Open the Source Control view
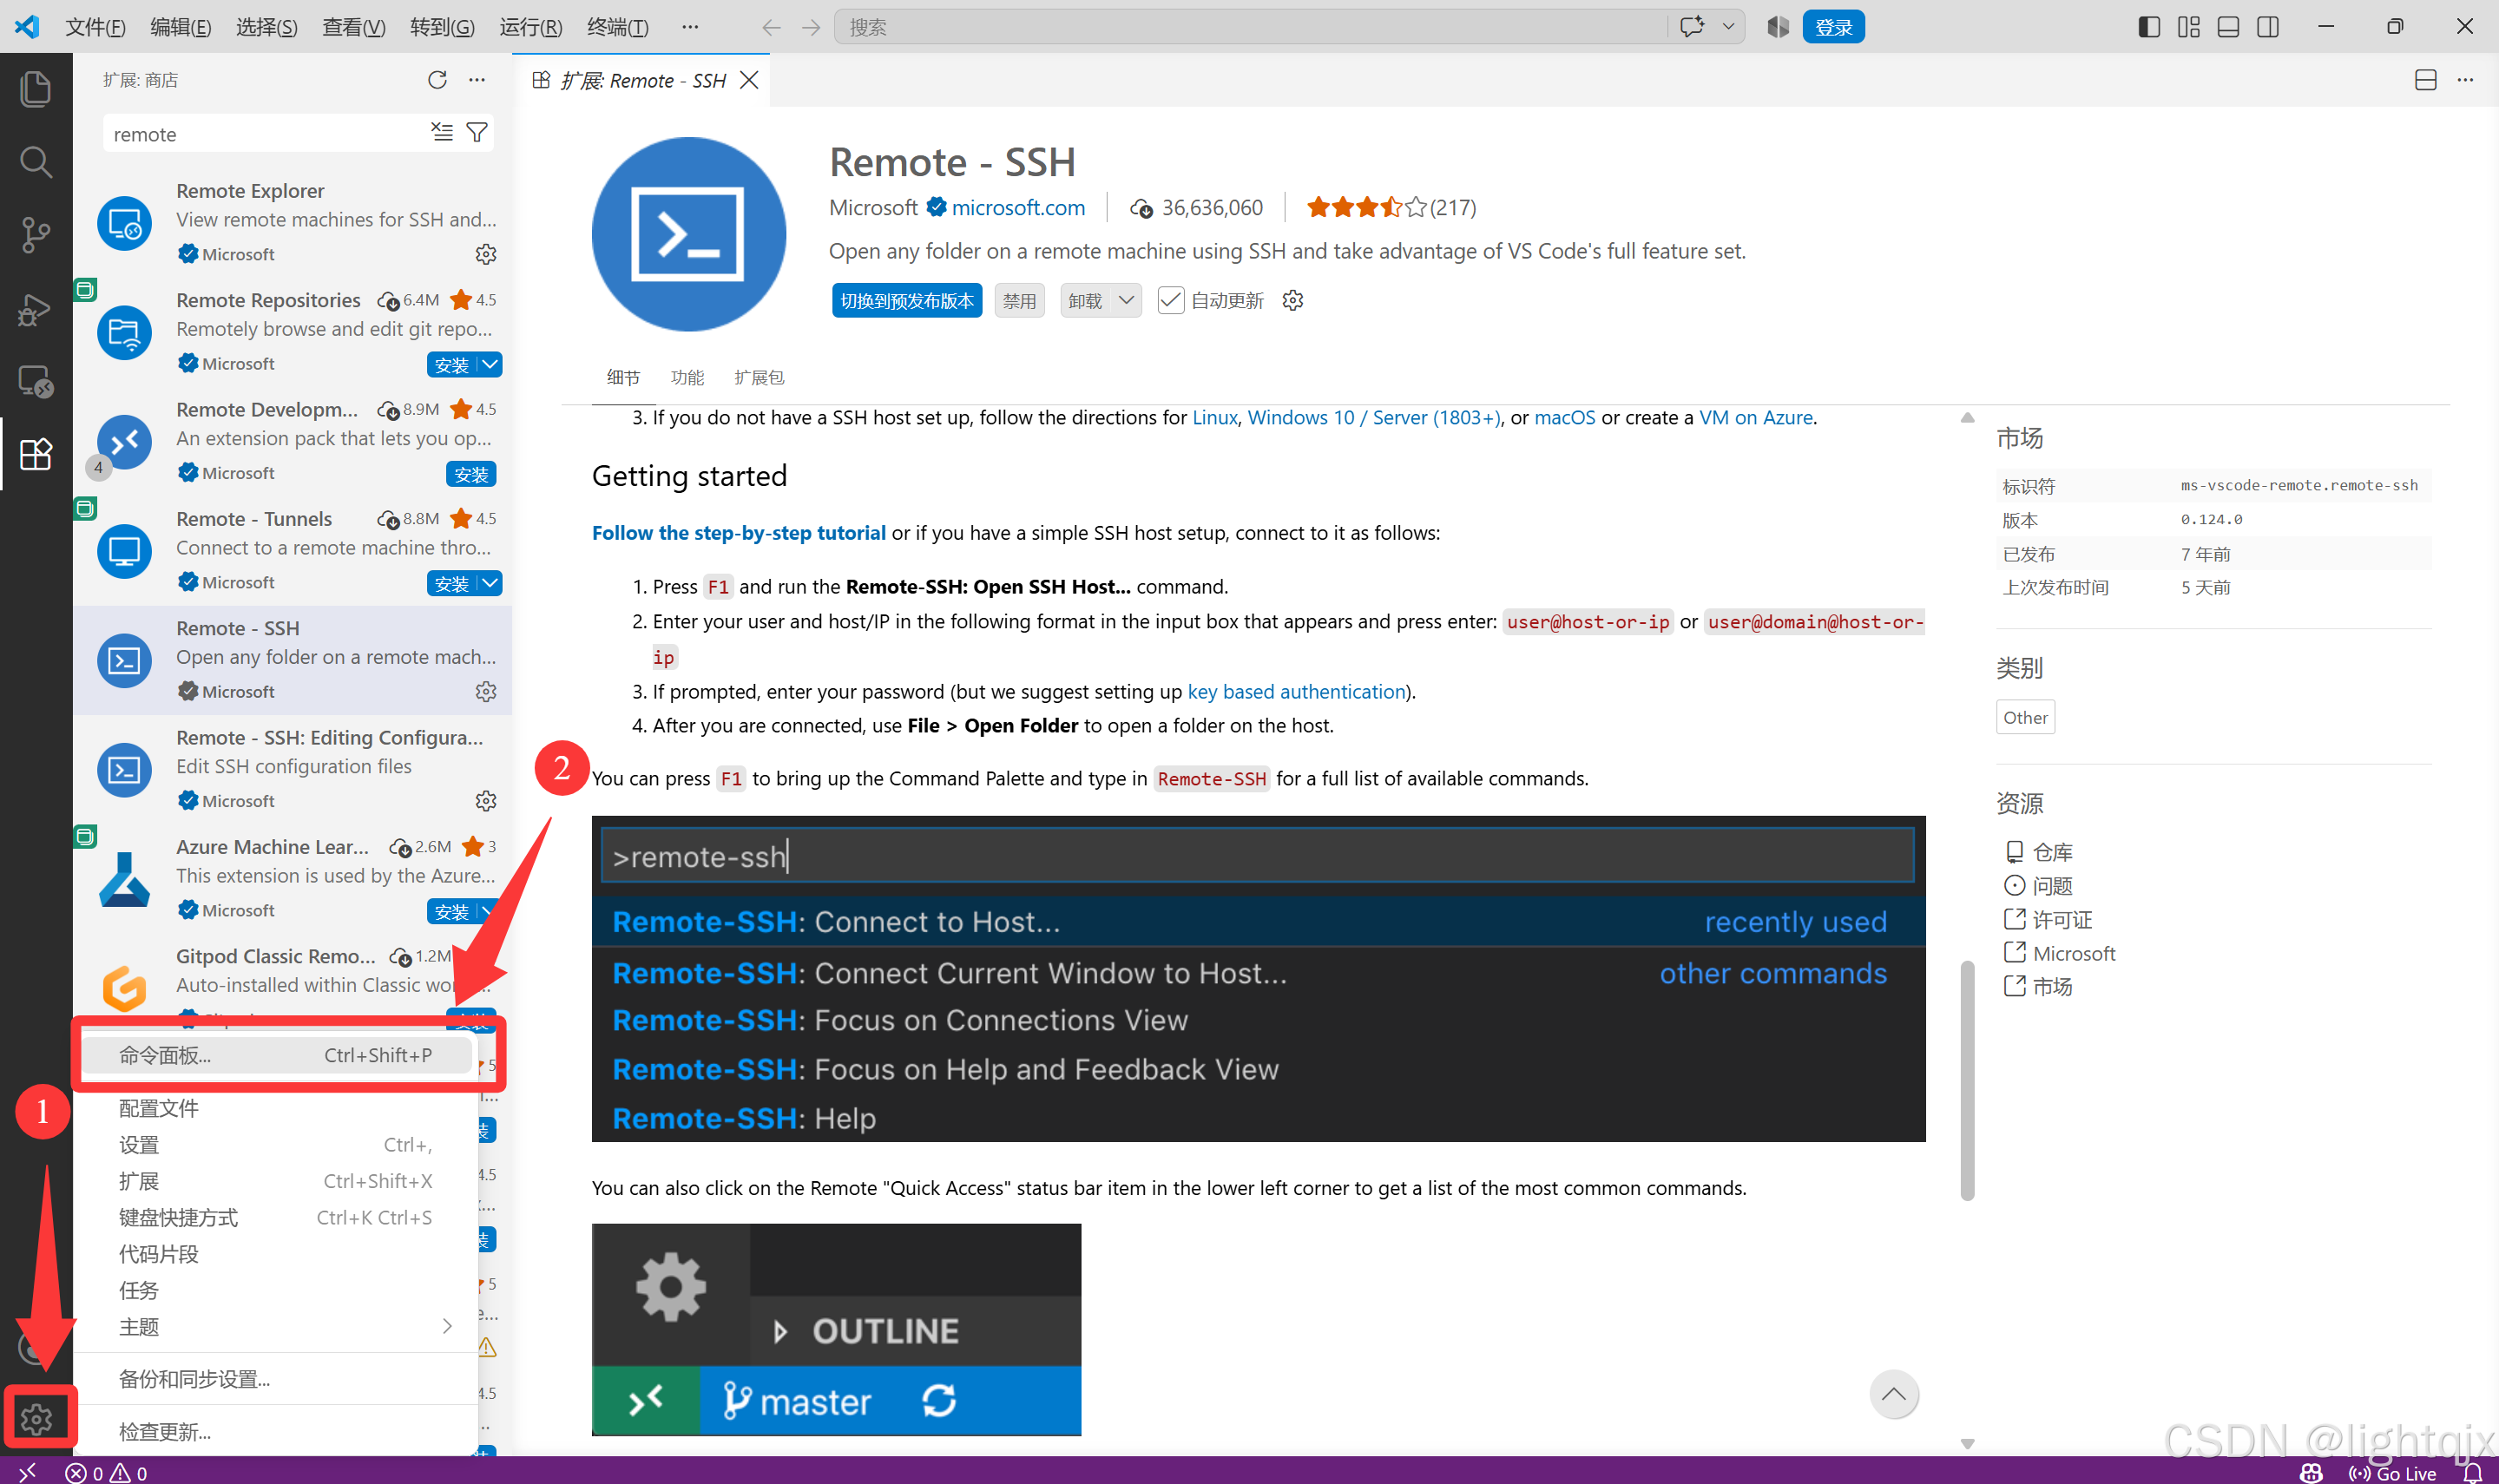 (36, 235)
